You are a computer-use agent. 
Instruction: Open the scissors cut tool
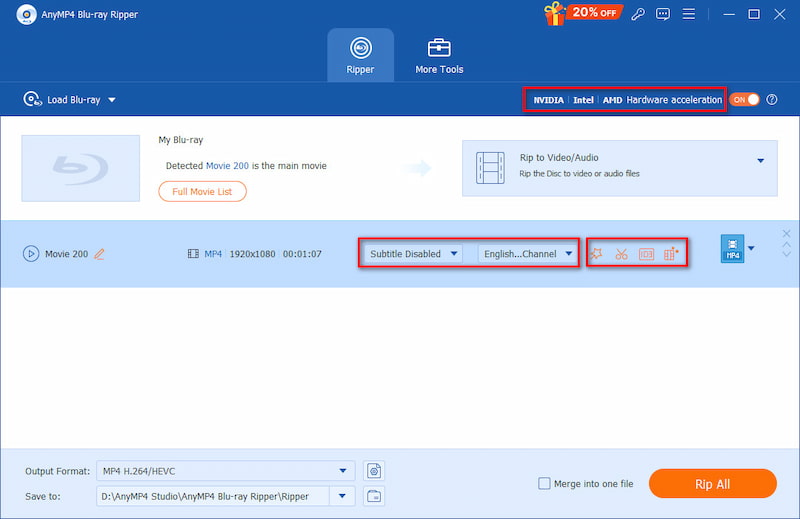(621, 254)
